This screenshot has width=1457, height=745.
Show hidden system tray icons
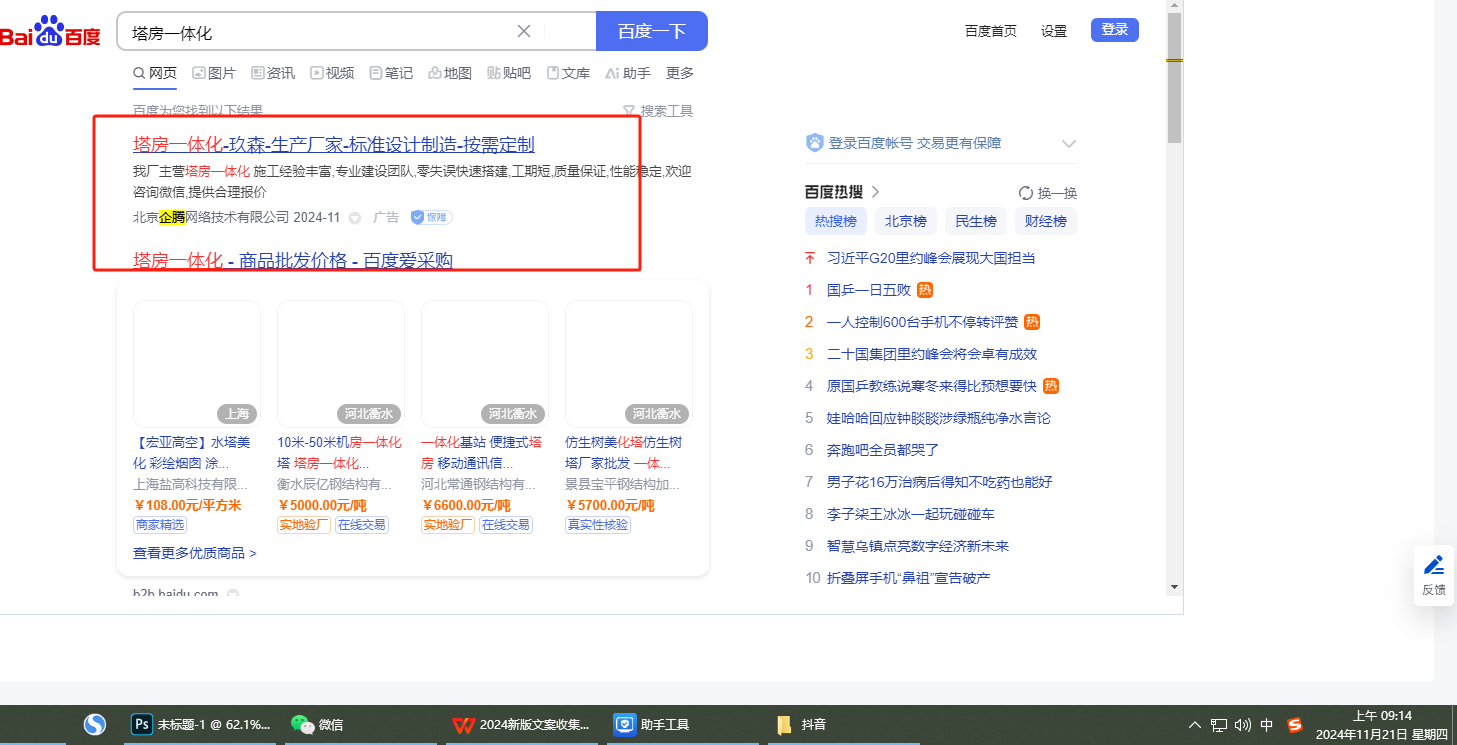(1195, 725)
